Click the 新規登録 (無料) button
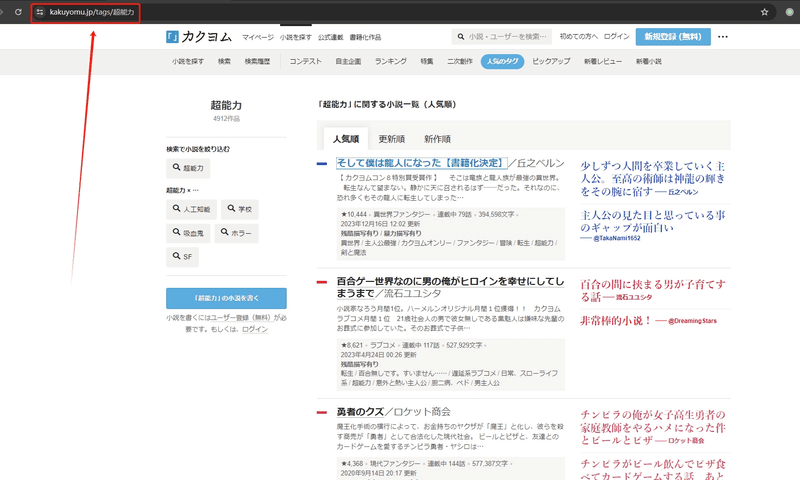This screenshot has height=480, width=800. click(x=673, y=37)
